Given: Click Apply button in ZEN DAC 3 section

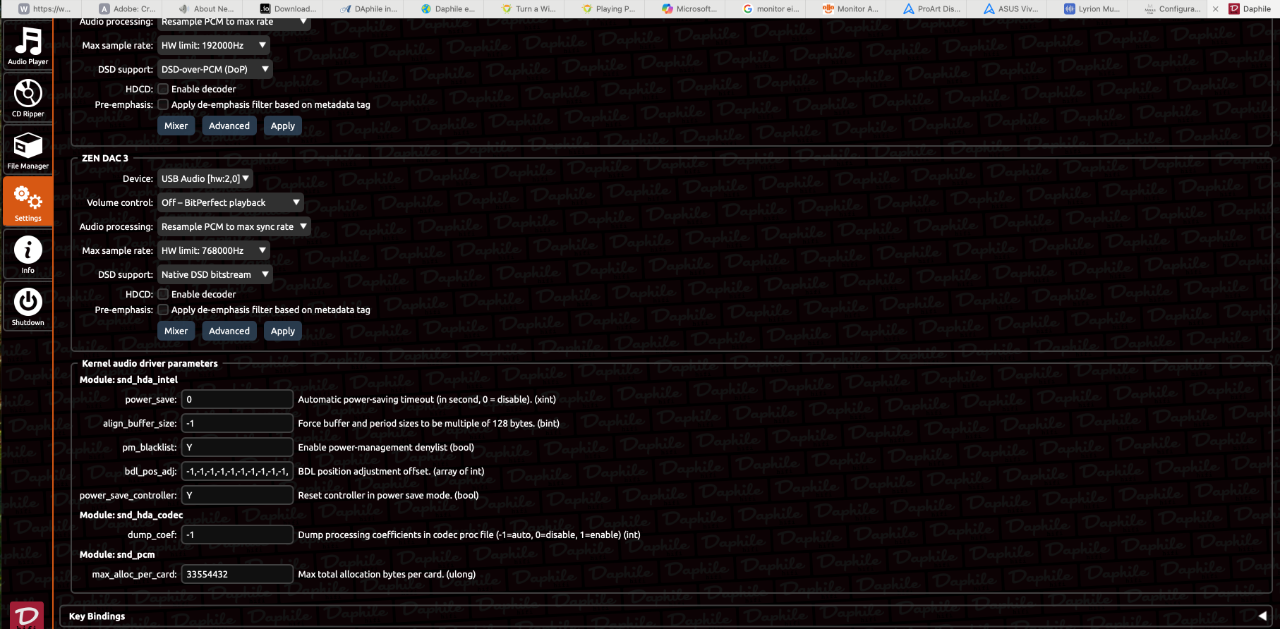Looking at the screenshot, I should (283, 331).
